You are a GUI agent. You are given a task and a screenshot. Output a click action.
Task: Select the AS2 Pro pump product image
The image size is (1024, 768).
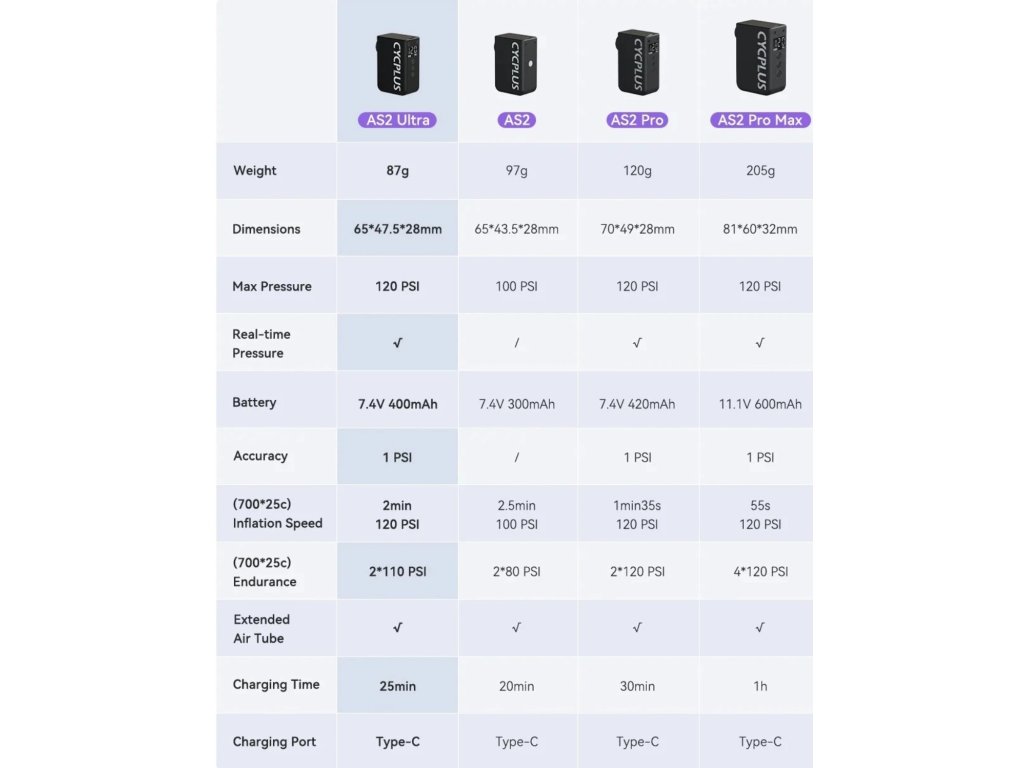pyautogui.click(x=637, y=63)
